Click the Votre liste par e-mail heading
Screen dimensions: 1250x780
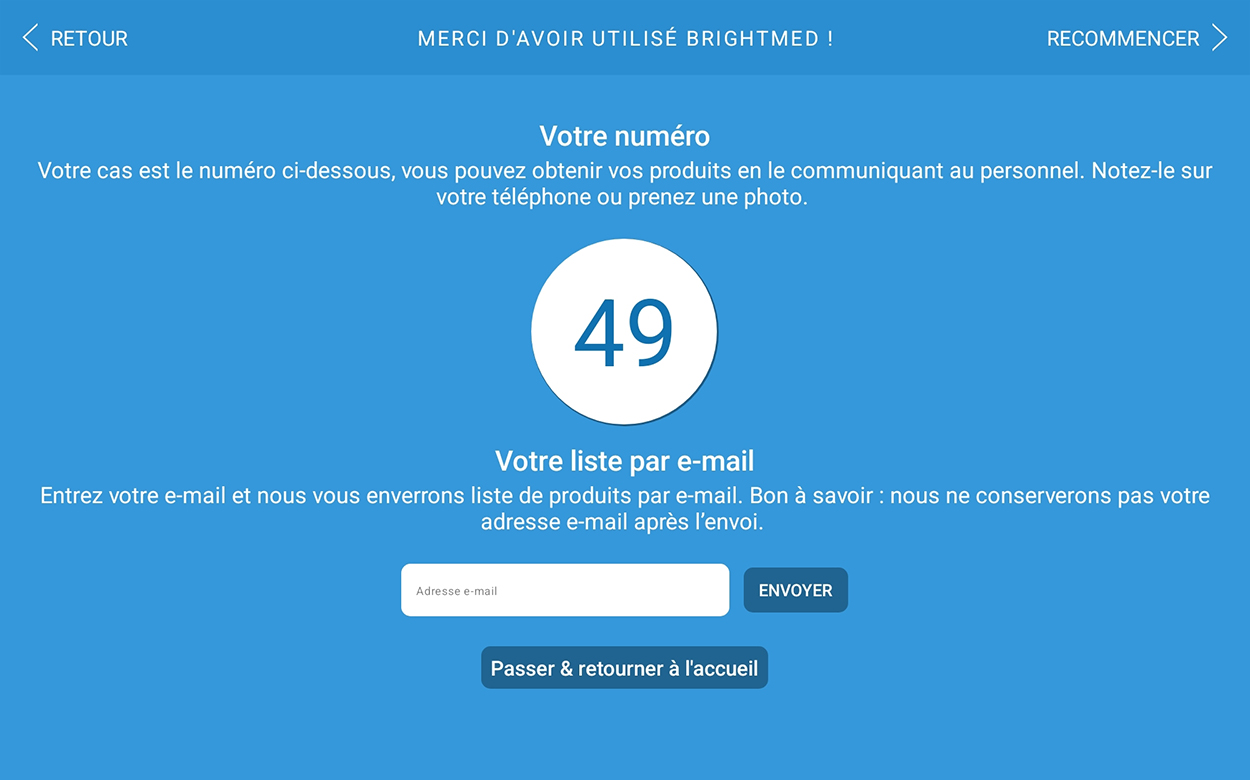[624, 461]
